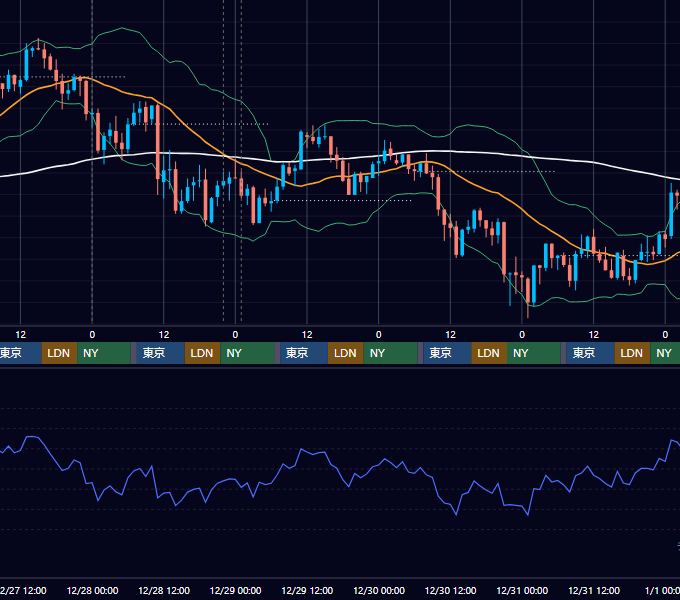Select the 東京 session block covering 12/31 12:00

pyautogui.click(x=590, y=353)
